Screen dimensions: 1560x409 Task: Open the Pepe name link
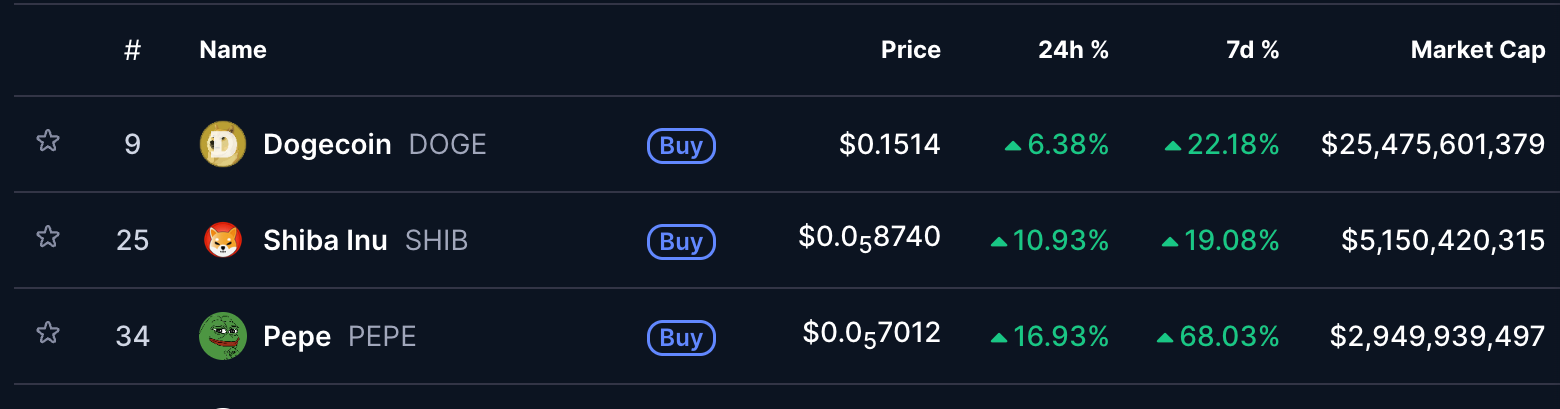297,337
